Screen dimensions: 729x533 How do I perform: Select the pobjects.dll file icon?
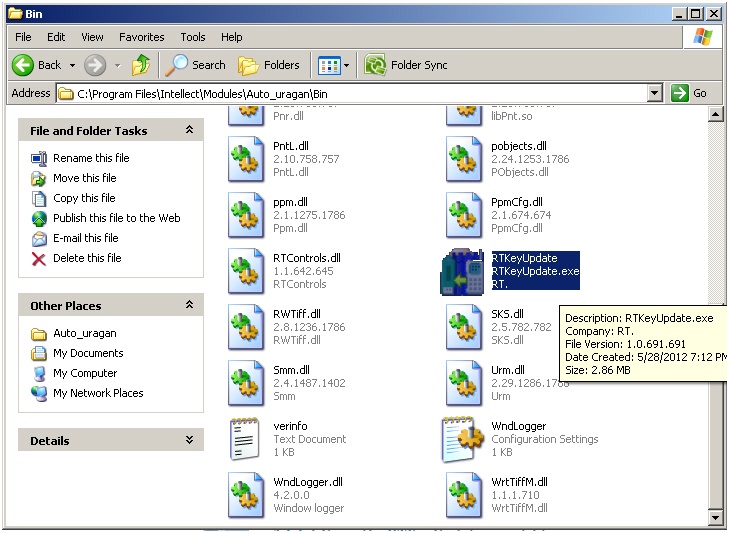[x=464, y=158]
